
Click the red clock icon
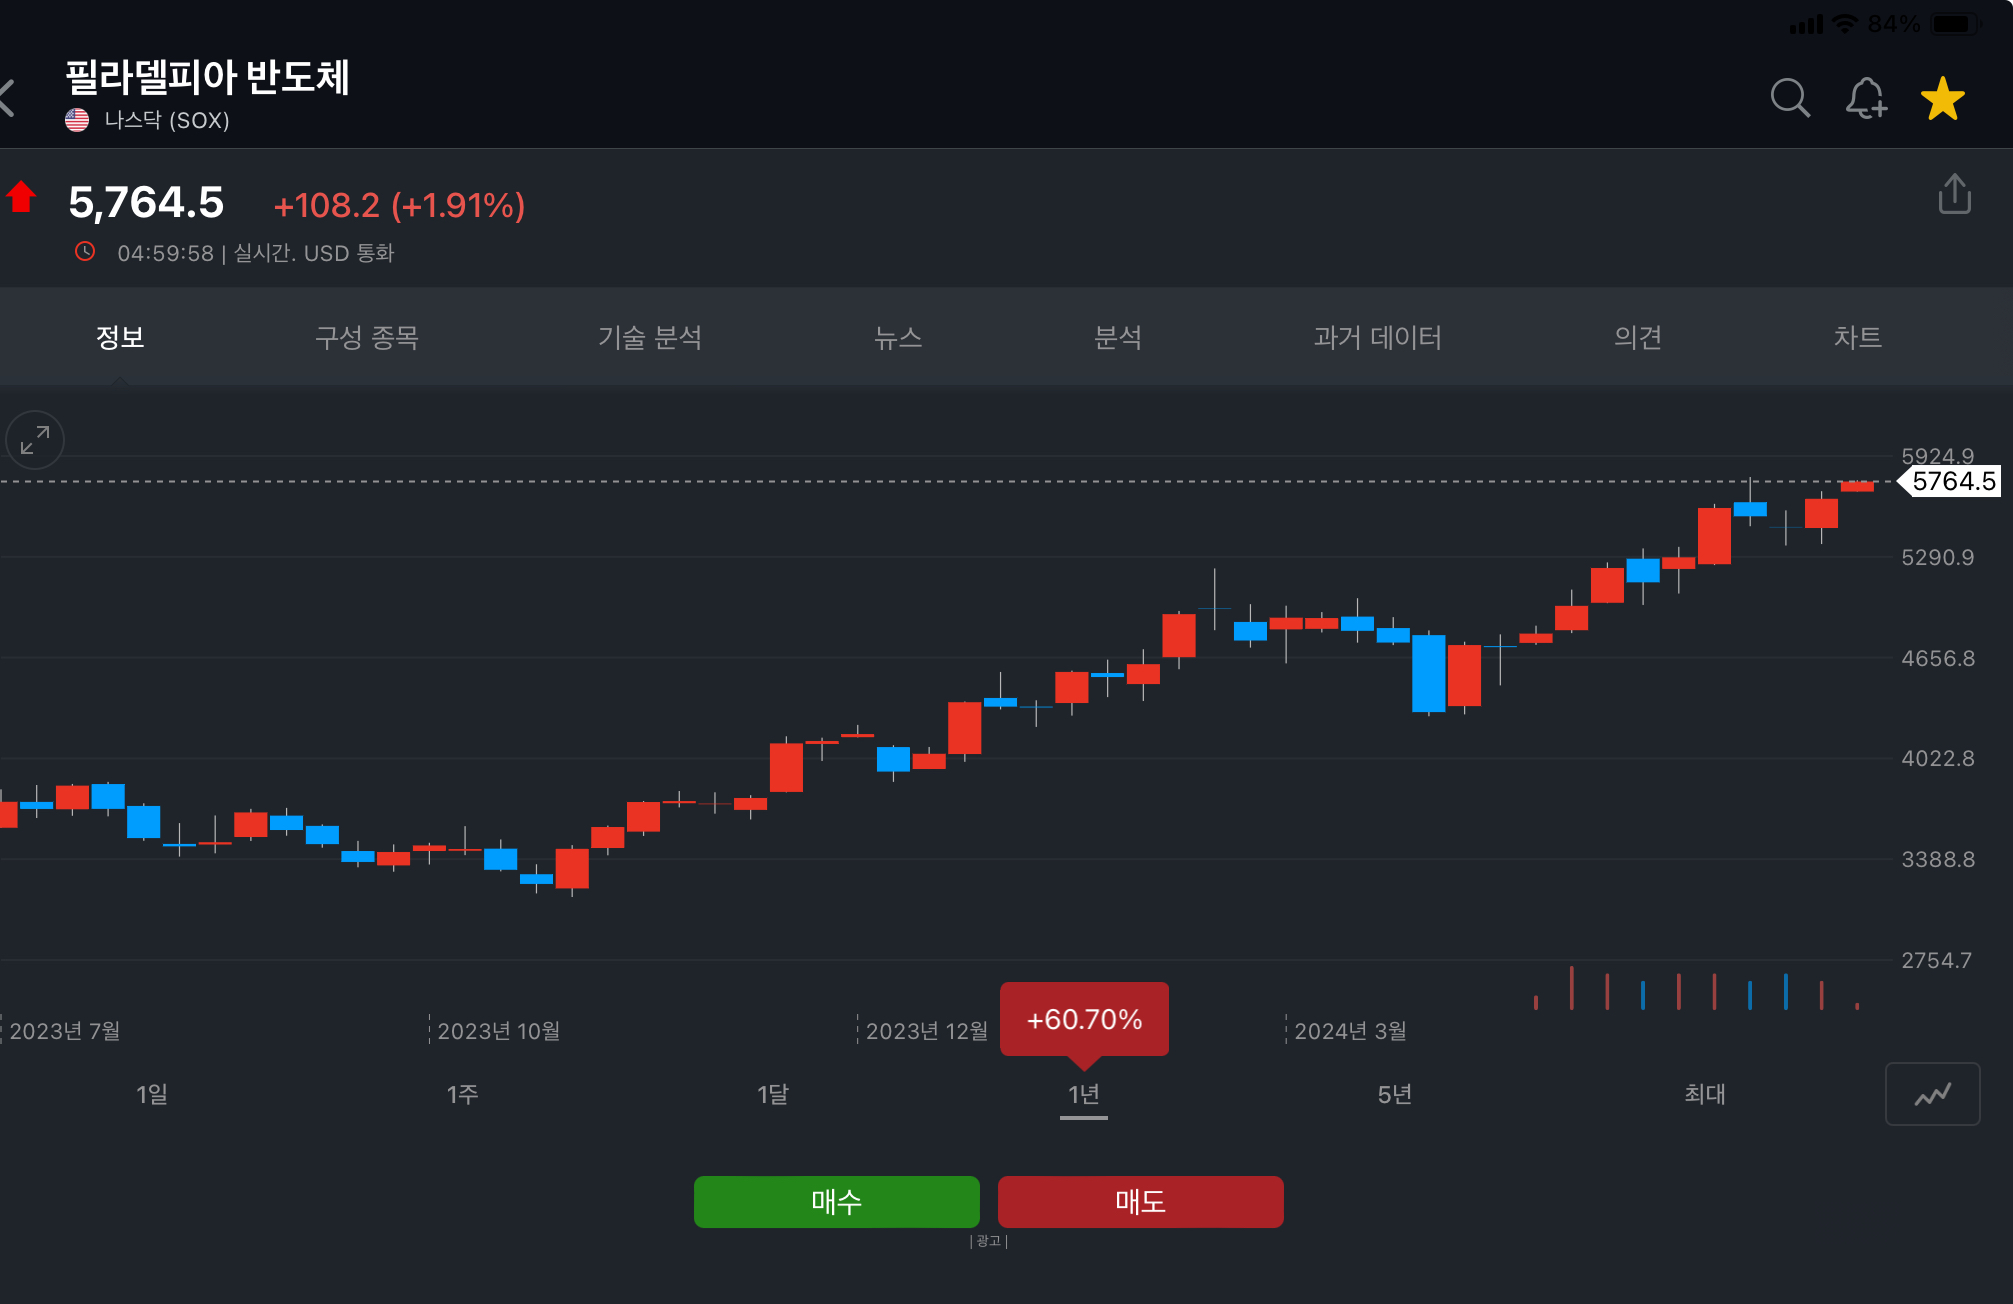tap(85, 252)
